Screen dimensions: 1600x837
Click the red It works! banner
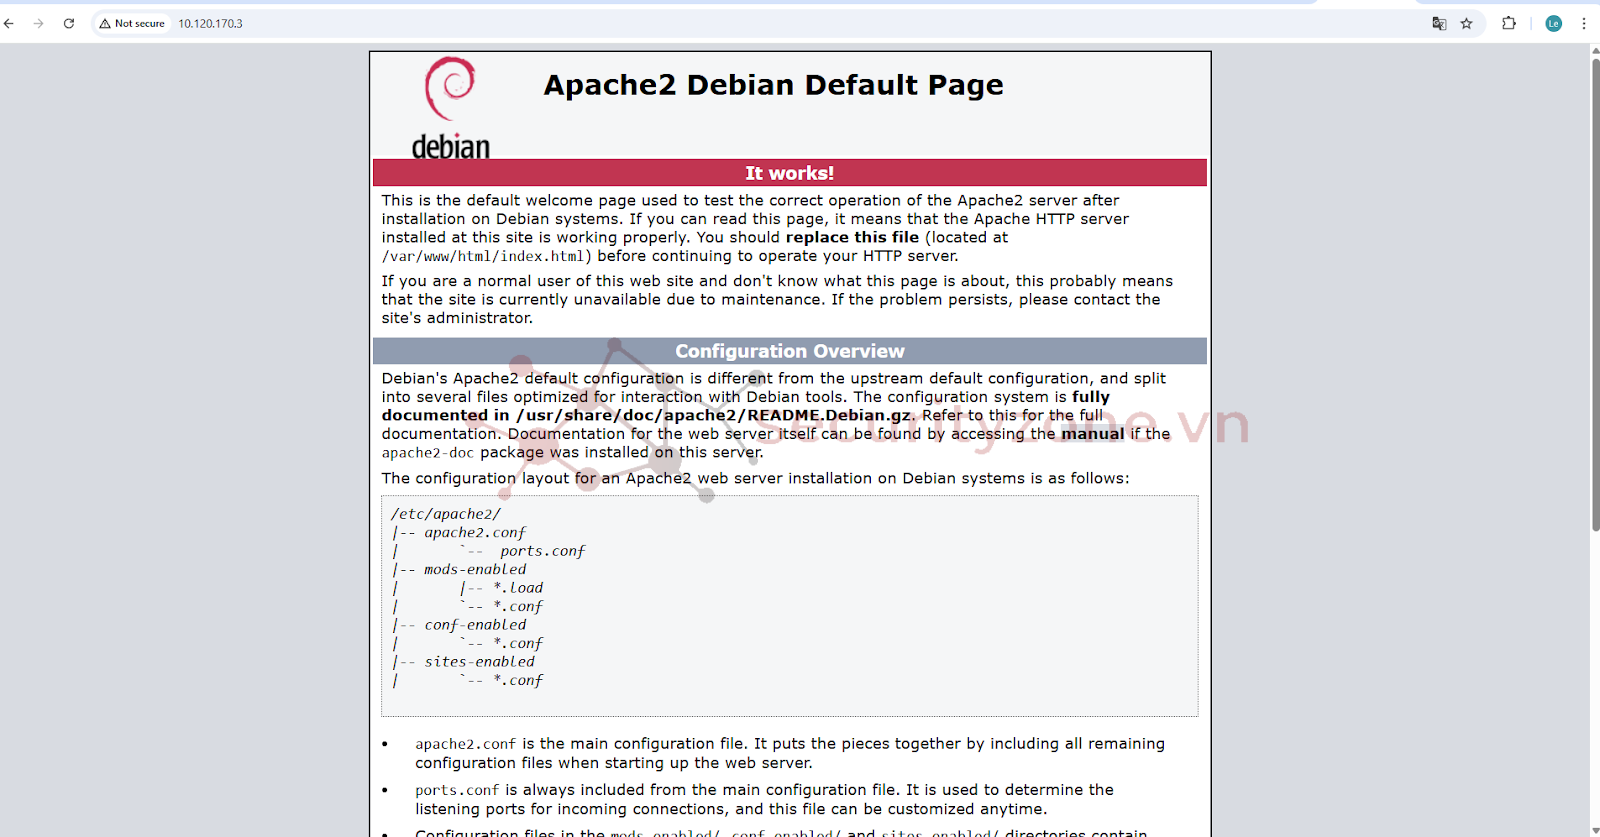tap(789, 173)
